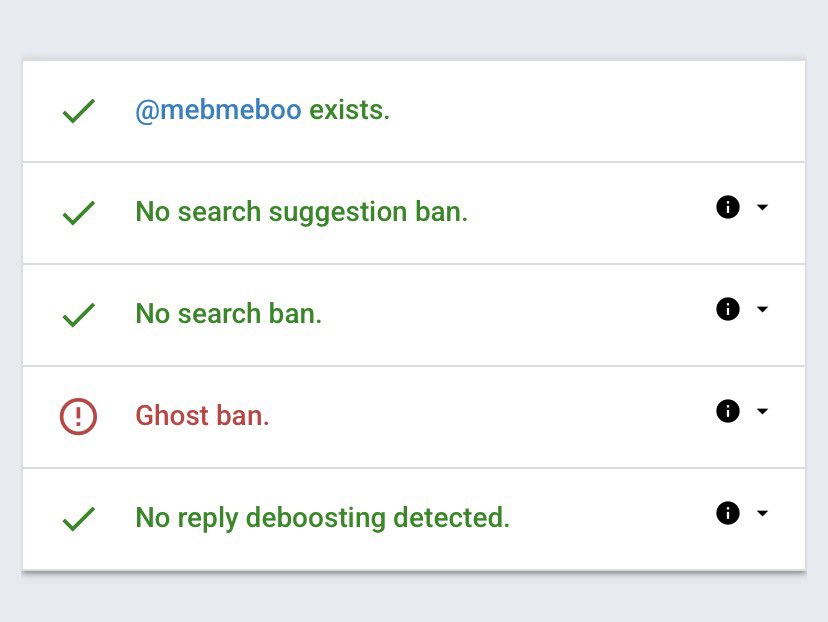Click info icon next to Ghost ban
Viewport: 828px width, 622px height.
tap(728, 411)
